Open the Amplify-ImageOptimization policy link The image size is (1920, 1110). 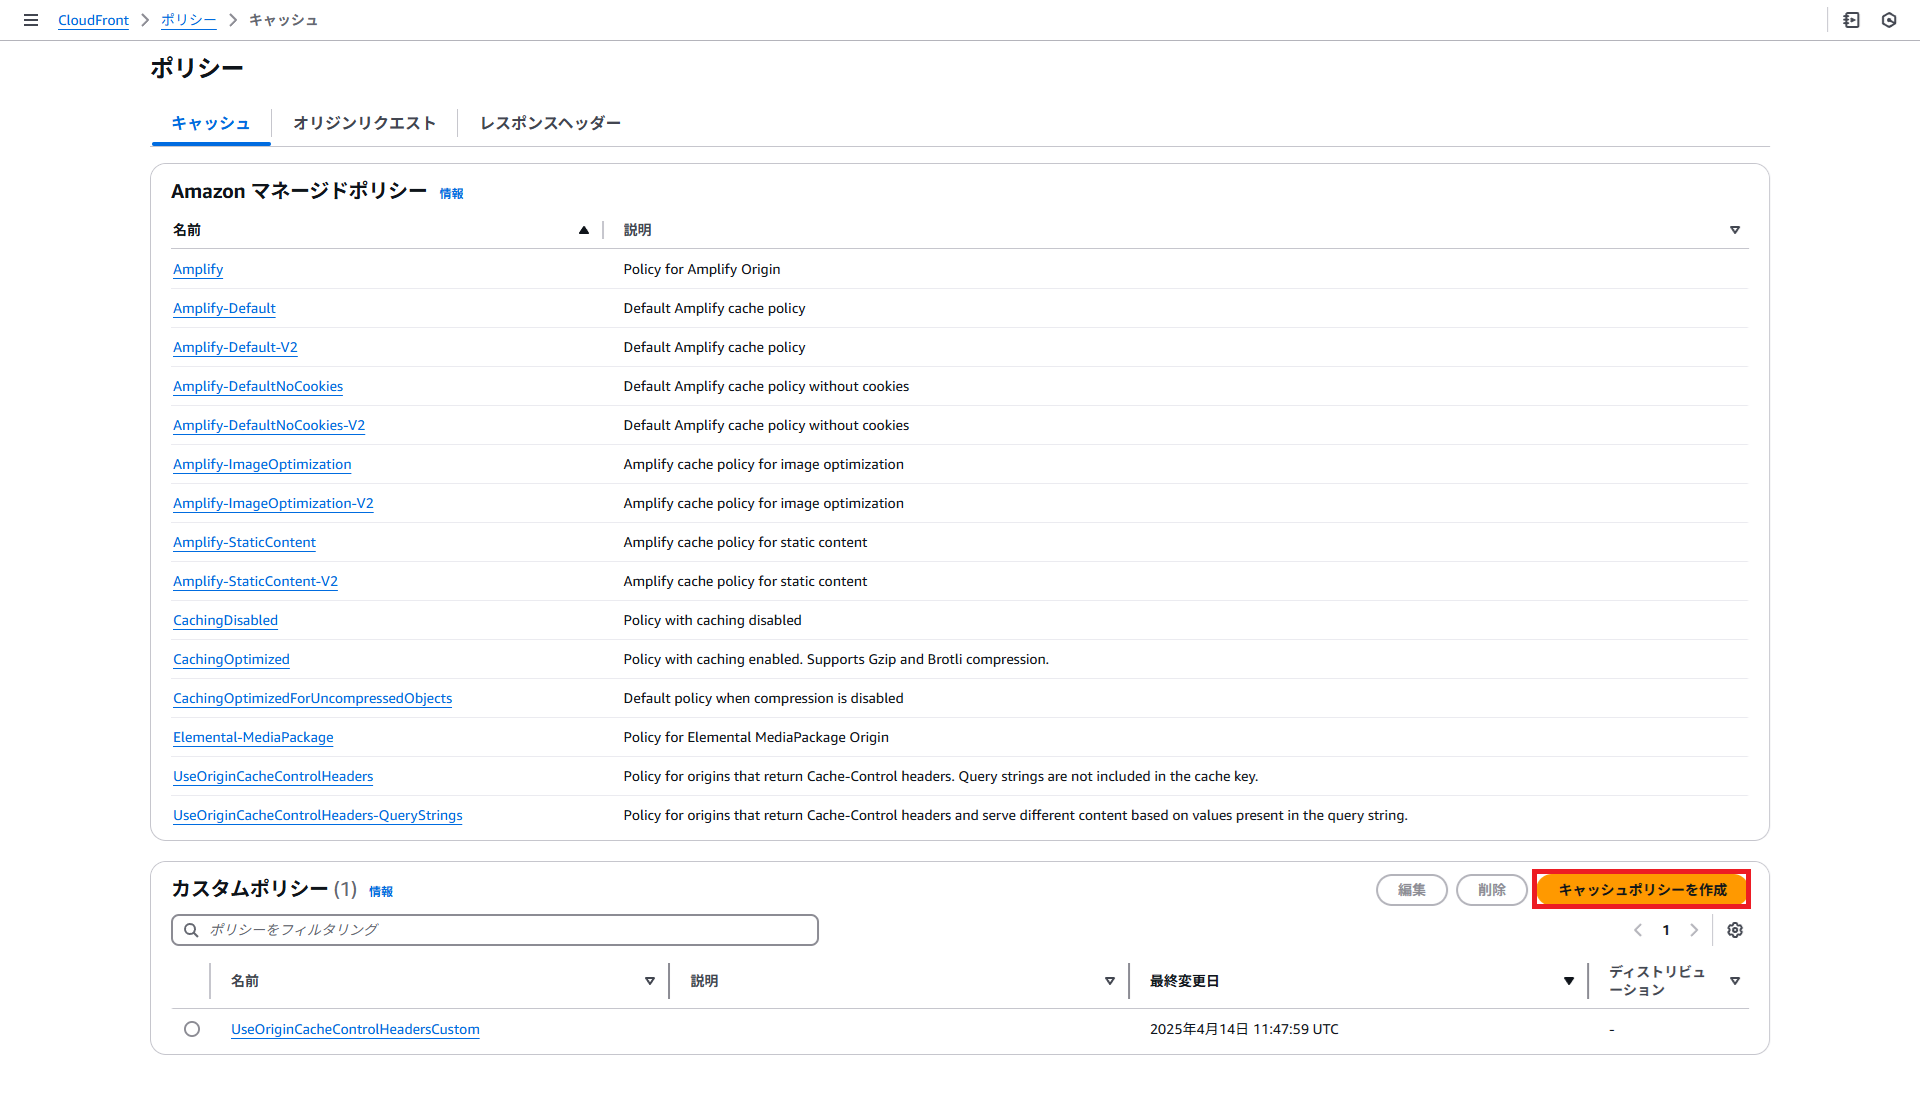coord(262,464)
